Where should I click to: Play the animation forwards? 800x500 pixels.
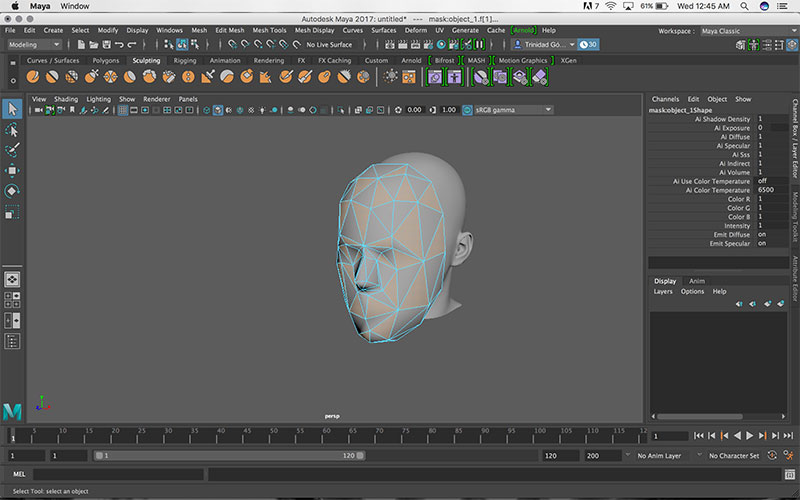[749, 436]
